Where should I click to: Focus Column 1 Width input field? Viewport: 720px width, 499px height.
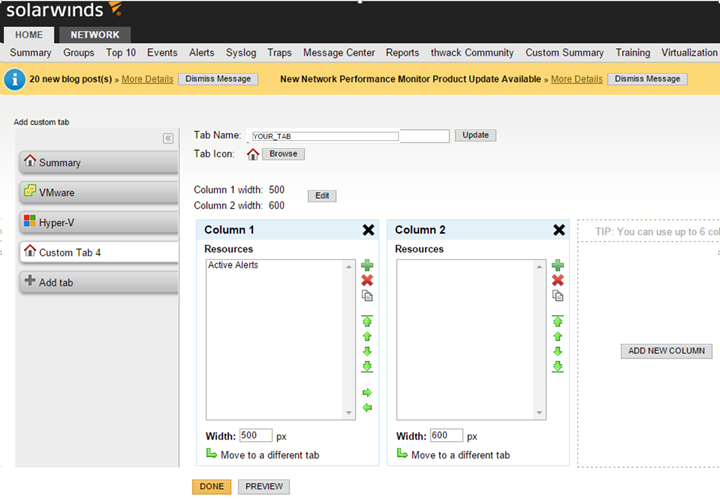(256, 435)
